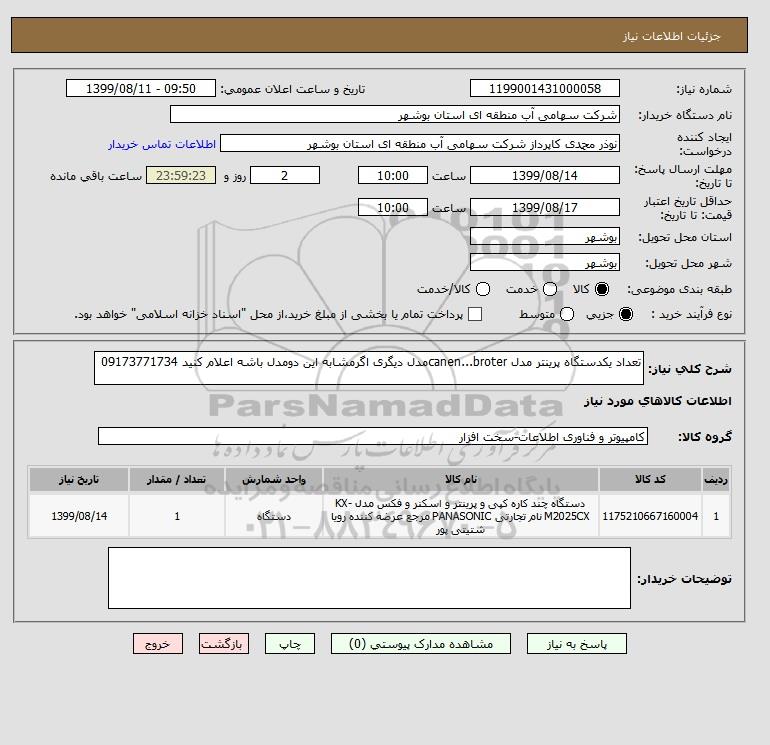Image resolution: width=770 pixels, height=745 pixels.
Task: Click the table date cell 1399/08/14
Action: (79, 516)
